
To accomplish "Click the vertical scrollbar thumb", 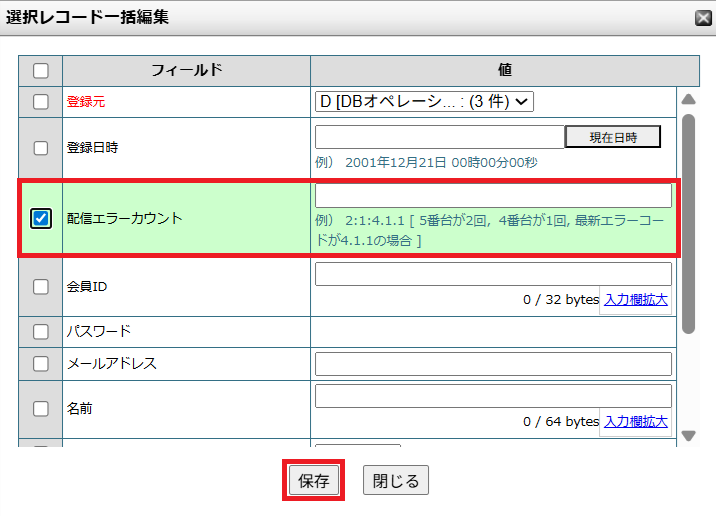I will point(688,222).
